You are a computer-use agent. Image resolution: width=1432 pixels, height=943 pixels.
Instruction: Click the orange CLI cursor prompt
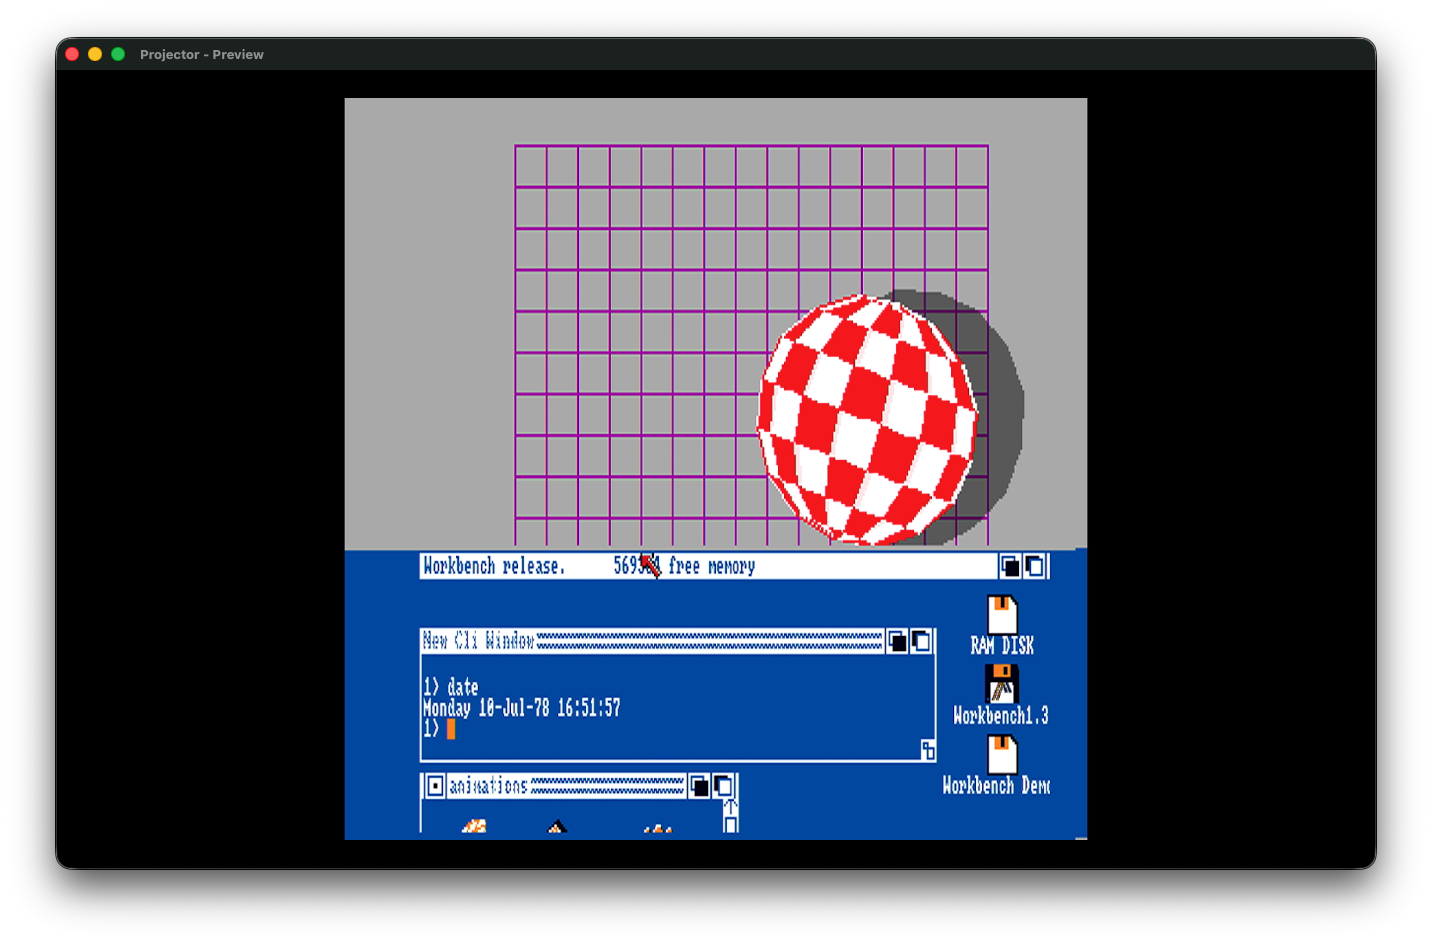[x=451, y=729]
